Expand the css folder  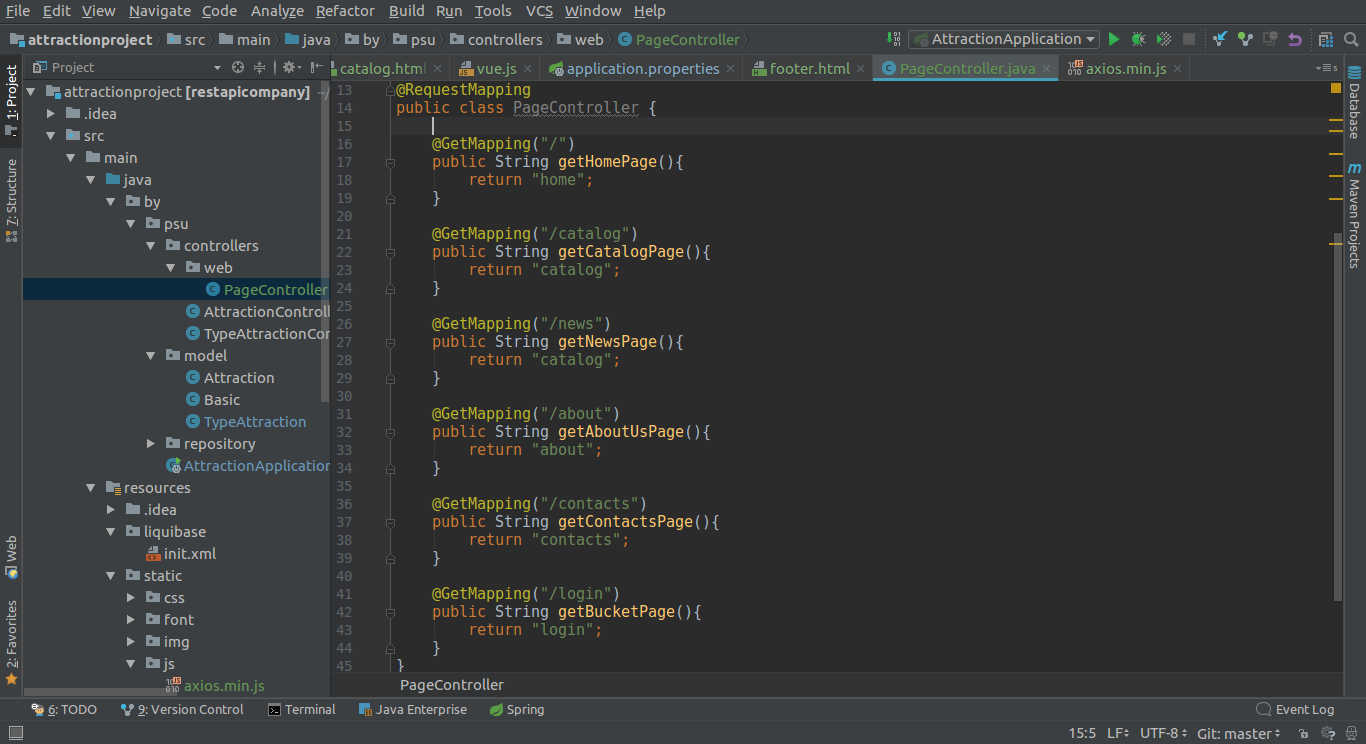(x=131, y=598)
